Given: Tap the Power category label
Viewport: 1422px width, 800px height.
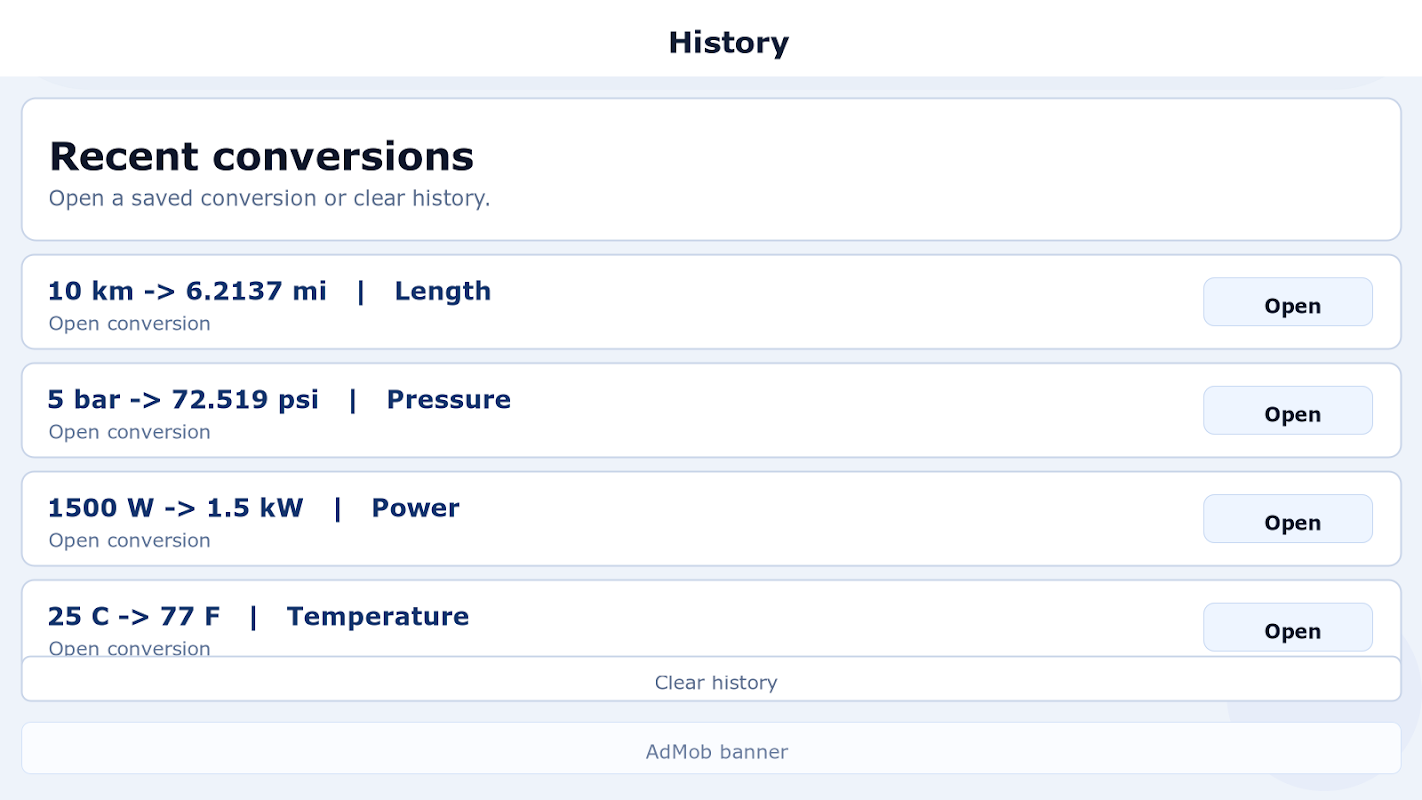Looking at the screenshot, I should 415,508.
